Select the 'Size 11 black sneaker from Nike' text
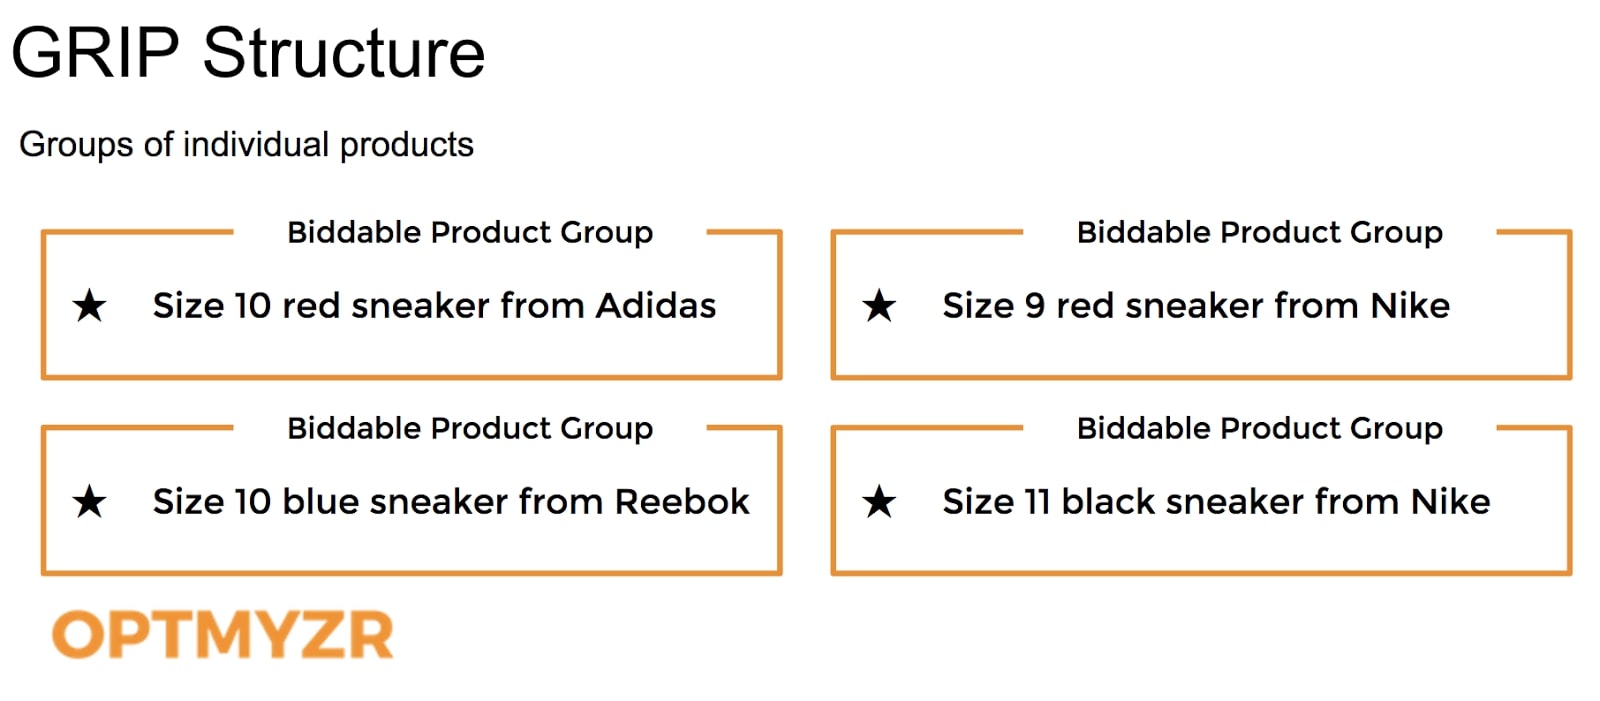1600x701 pixels. (1216, 502)
